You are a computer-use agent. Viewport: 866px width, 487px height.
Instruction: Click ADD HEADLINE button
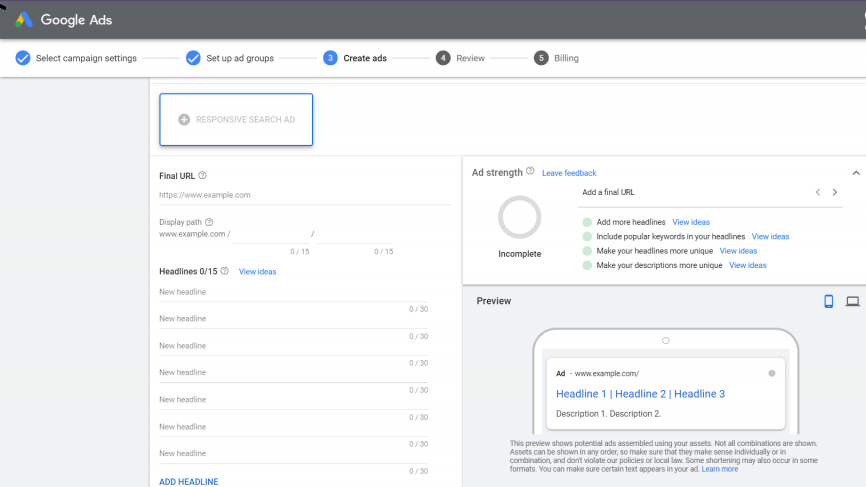pos(189,481)
